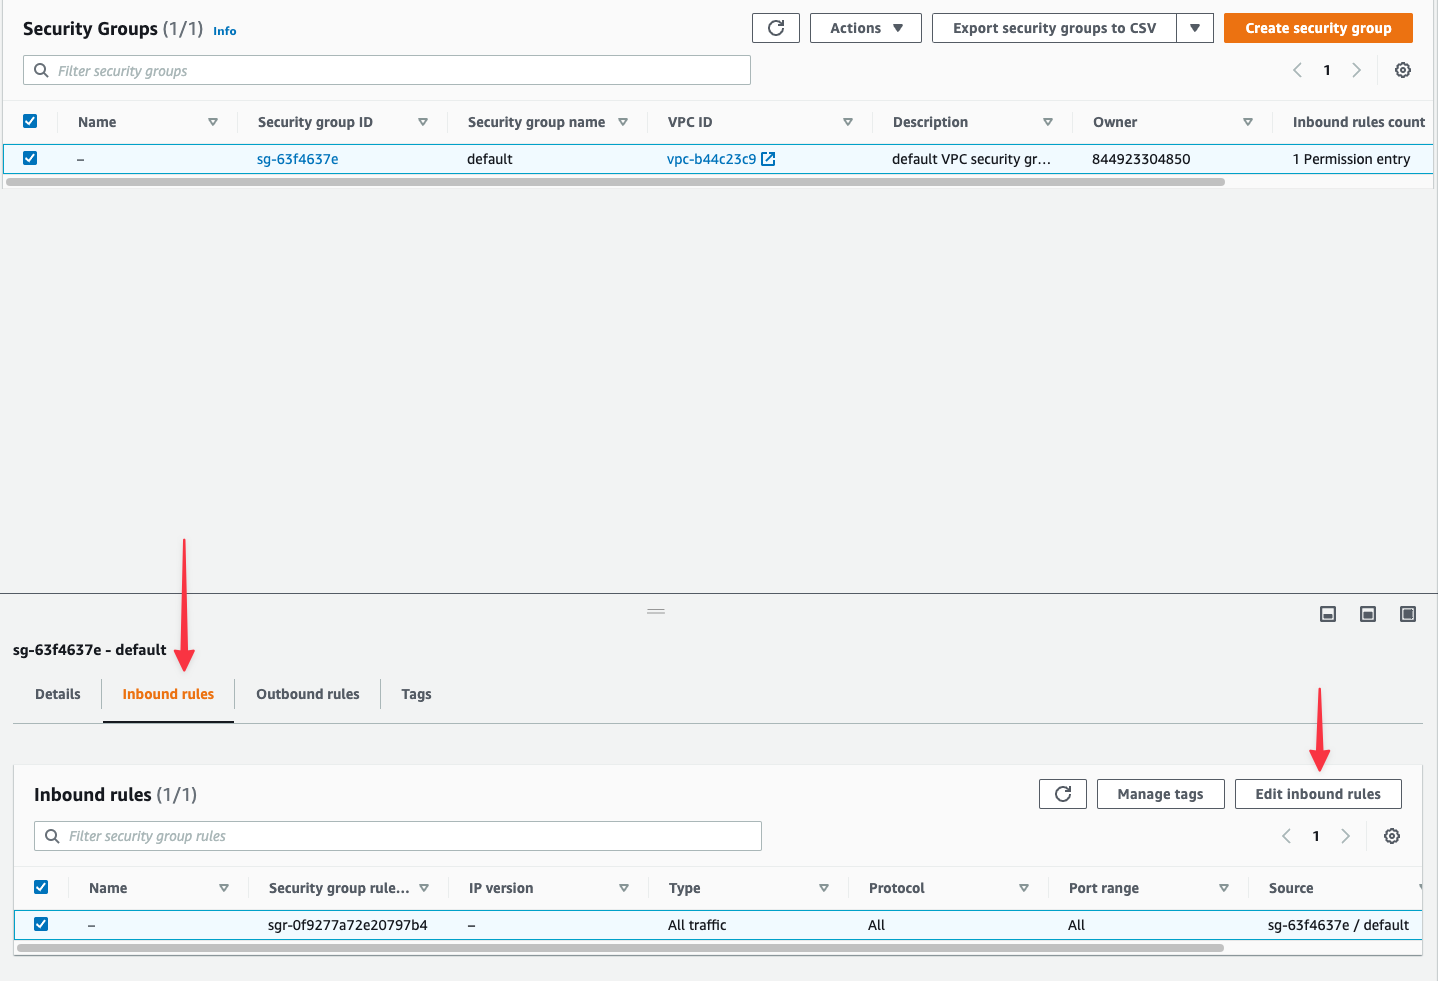1440x981 pixels.
Task: Uncheck the inbound rule sgr-0f9277a72e20797b4 checkbox
Action: 41,924
